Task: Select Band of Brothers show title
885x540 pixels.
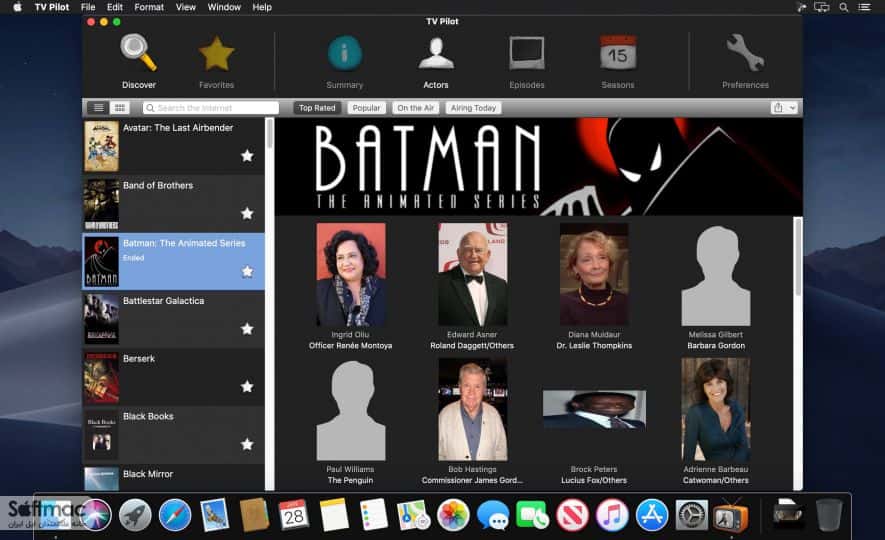Action: (158, 186)
